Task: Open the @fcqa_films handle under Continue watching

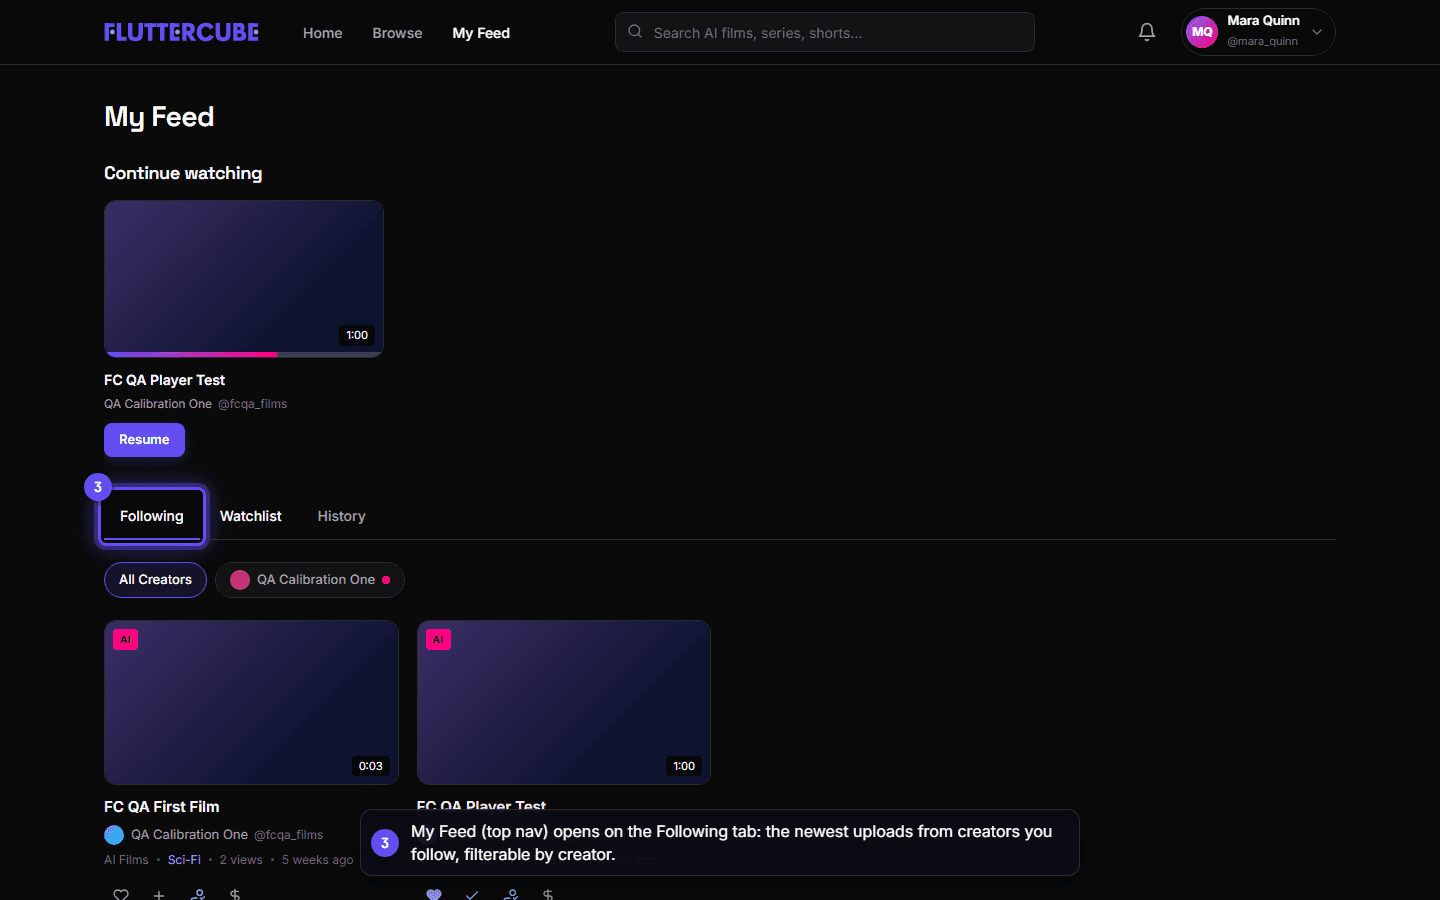Action: pos(252,404)
